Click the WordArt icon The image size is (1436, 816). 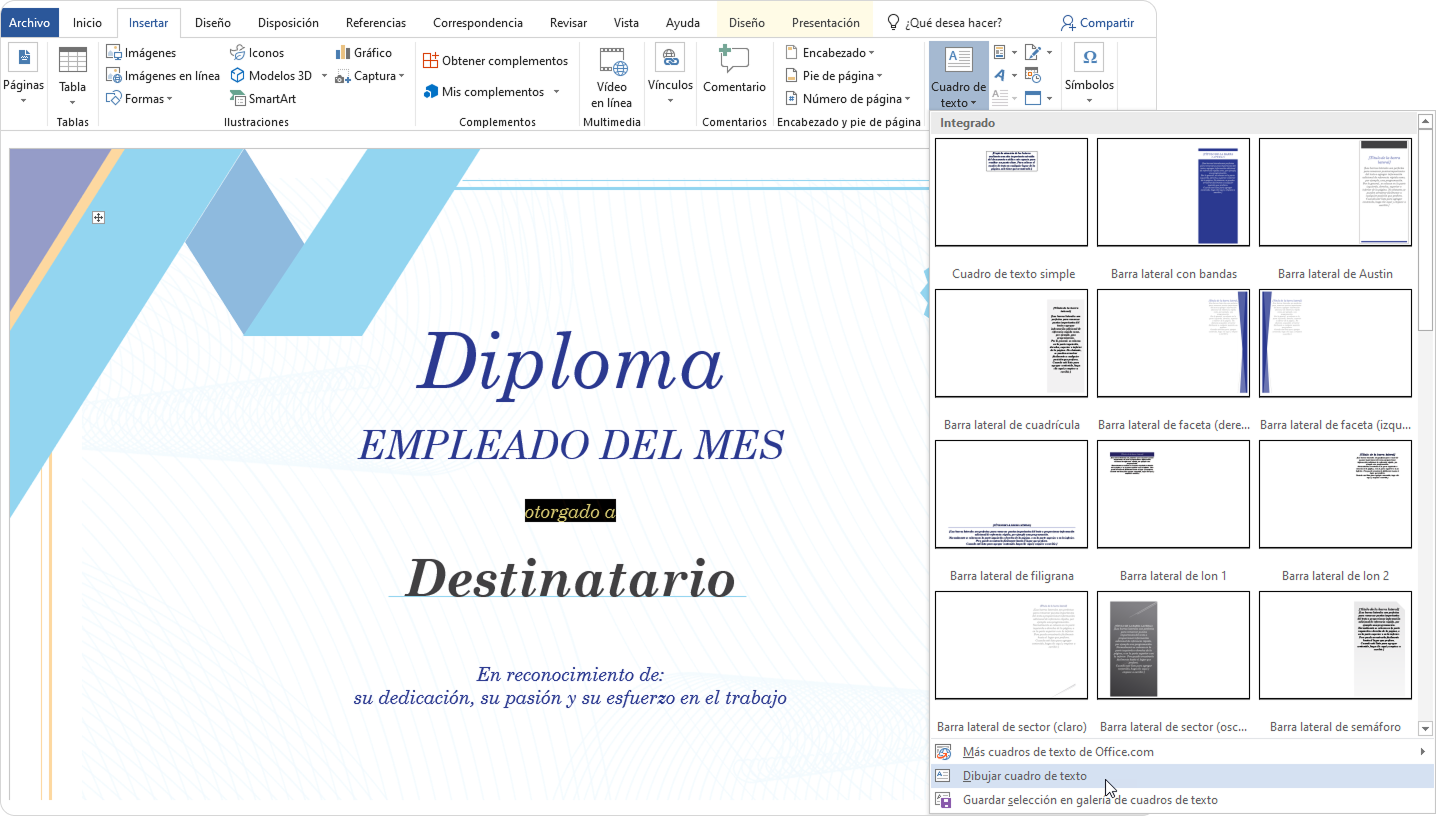point(1000,76)
